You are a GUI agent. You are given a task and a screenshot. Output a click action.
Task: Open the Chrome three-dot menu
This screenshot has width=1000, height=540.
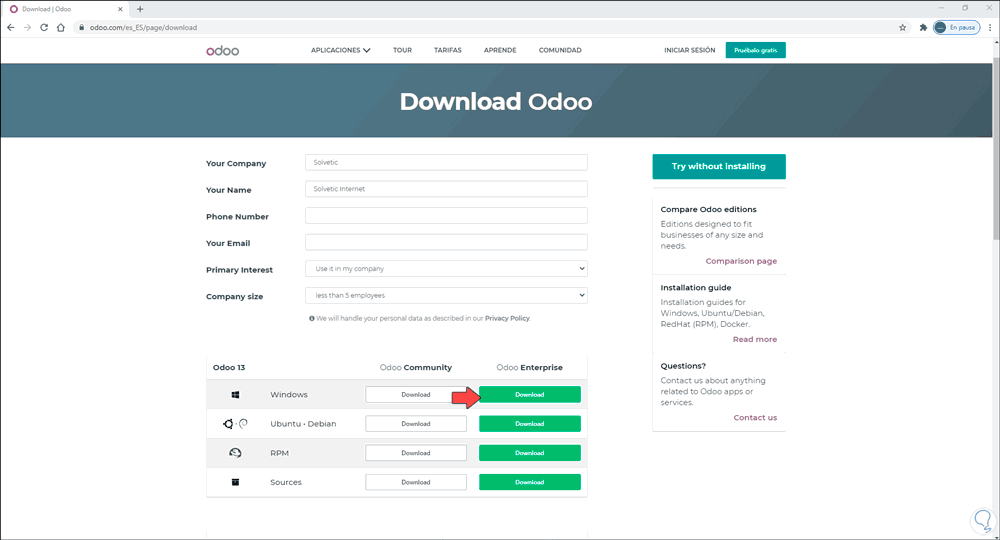click(990, 27)
